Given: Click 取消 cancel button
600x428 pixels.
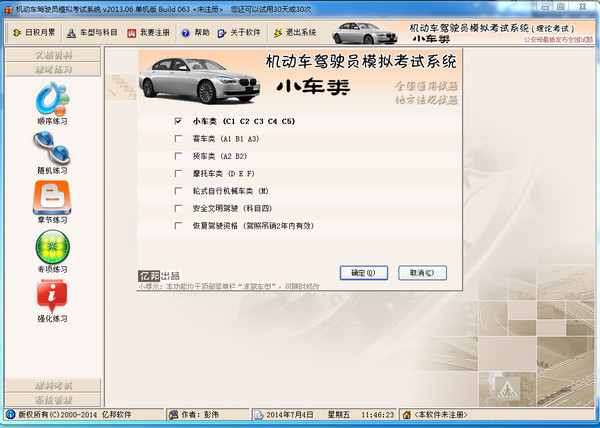Looking at the screenshot, I should coord(421,272).
